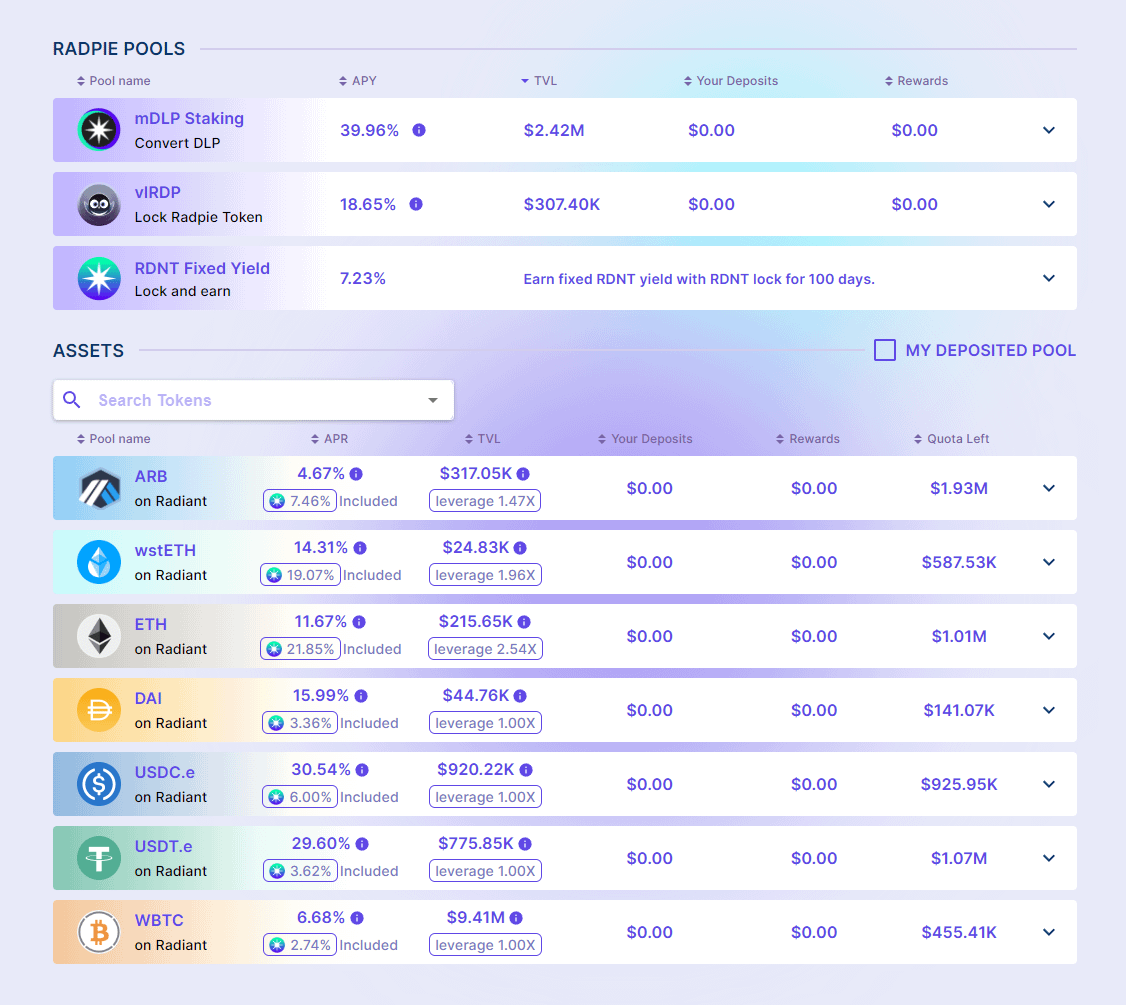Click the RDNT Fixed Yield pool icon
The width and height of the screenshot is (1126, 1005).
99,279
